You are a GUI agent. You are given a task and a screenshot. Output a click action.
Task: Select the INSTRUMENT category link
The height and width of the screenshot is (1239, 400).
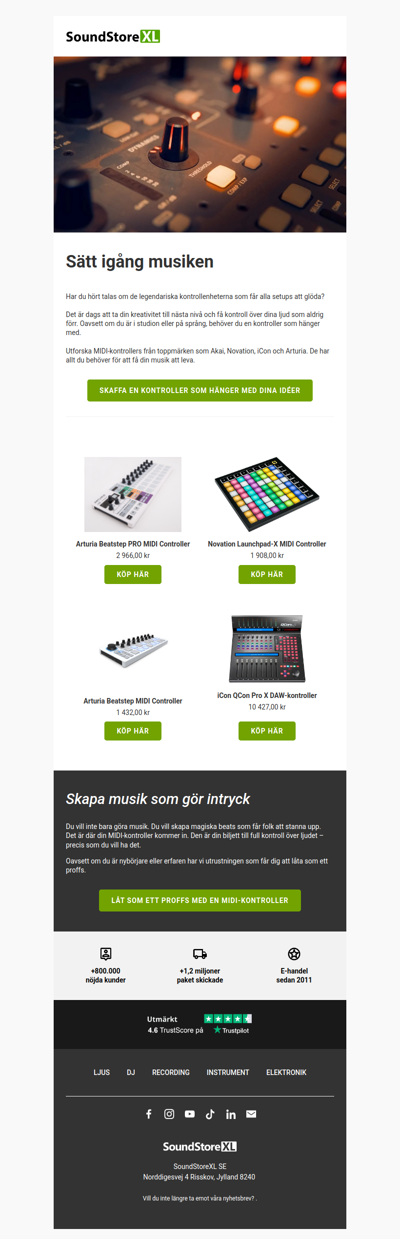click(228, 1072)
